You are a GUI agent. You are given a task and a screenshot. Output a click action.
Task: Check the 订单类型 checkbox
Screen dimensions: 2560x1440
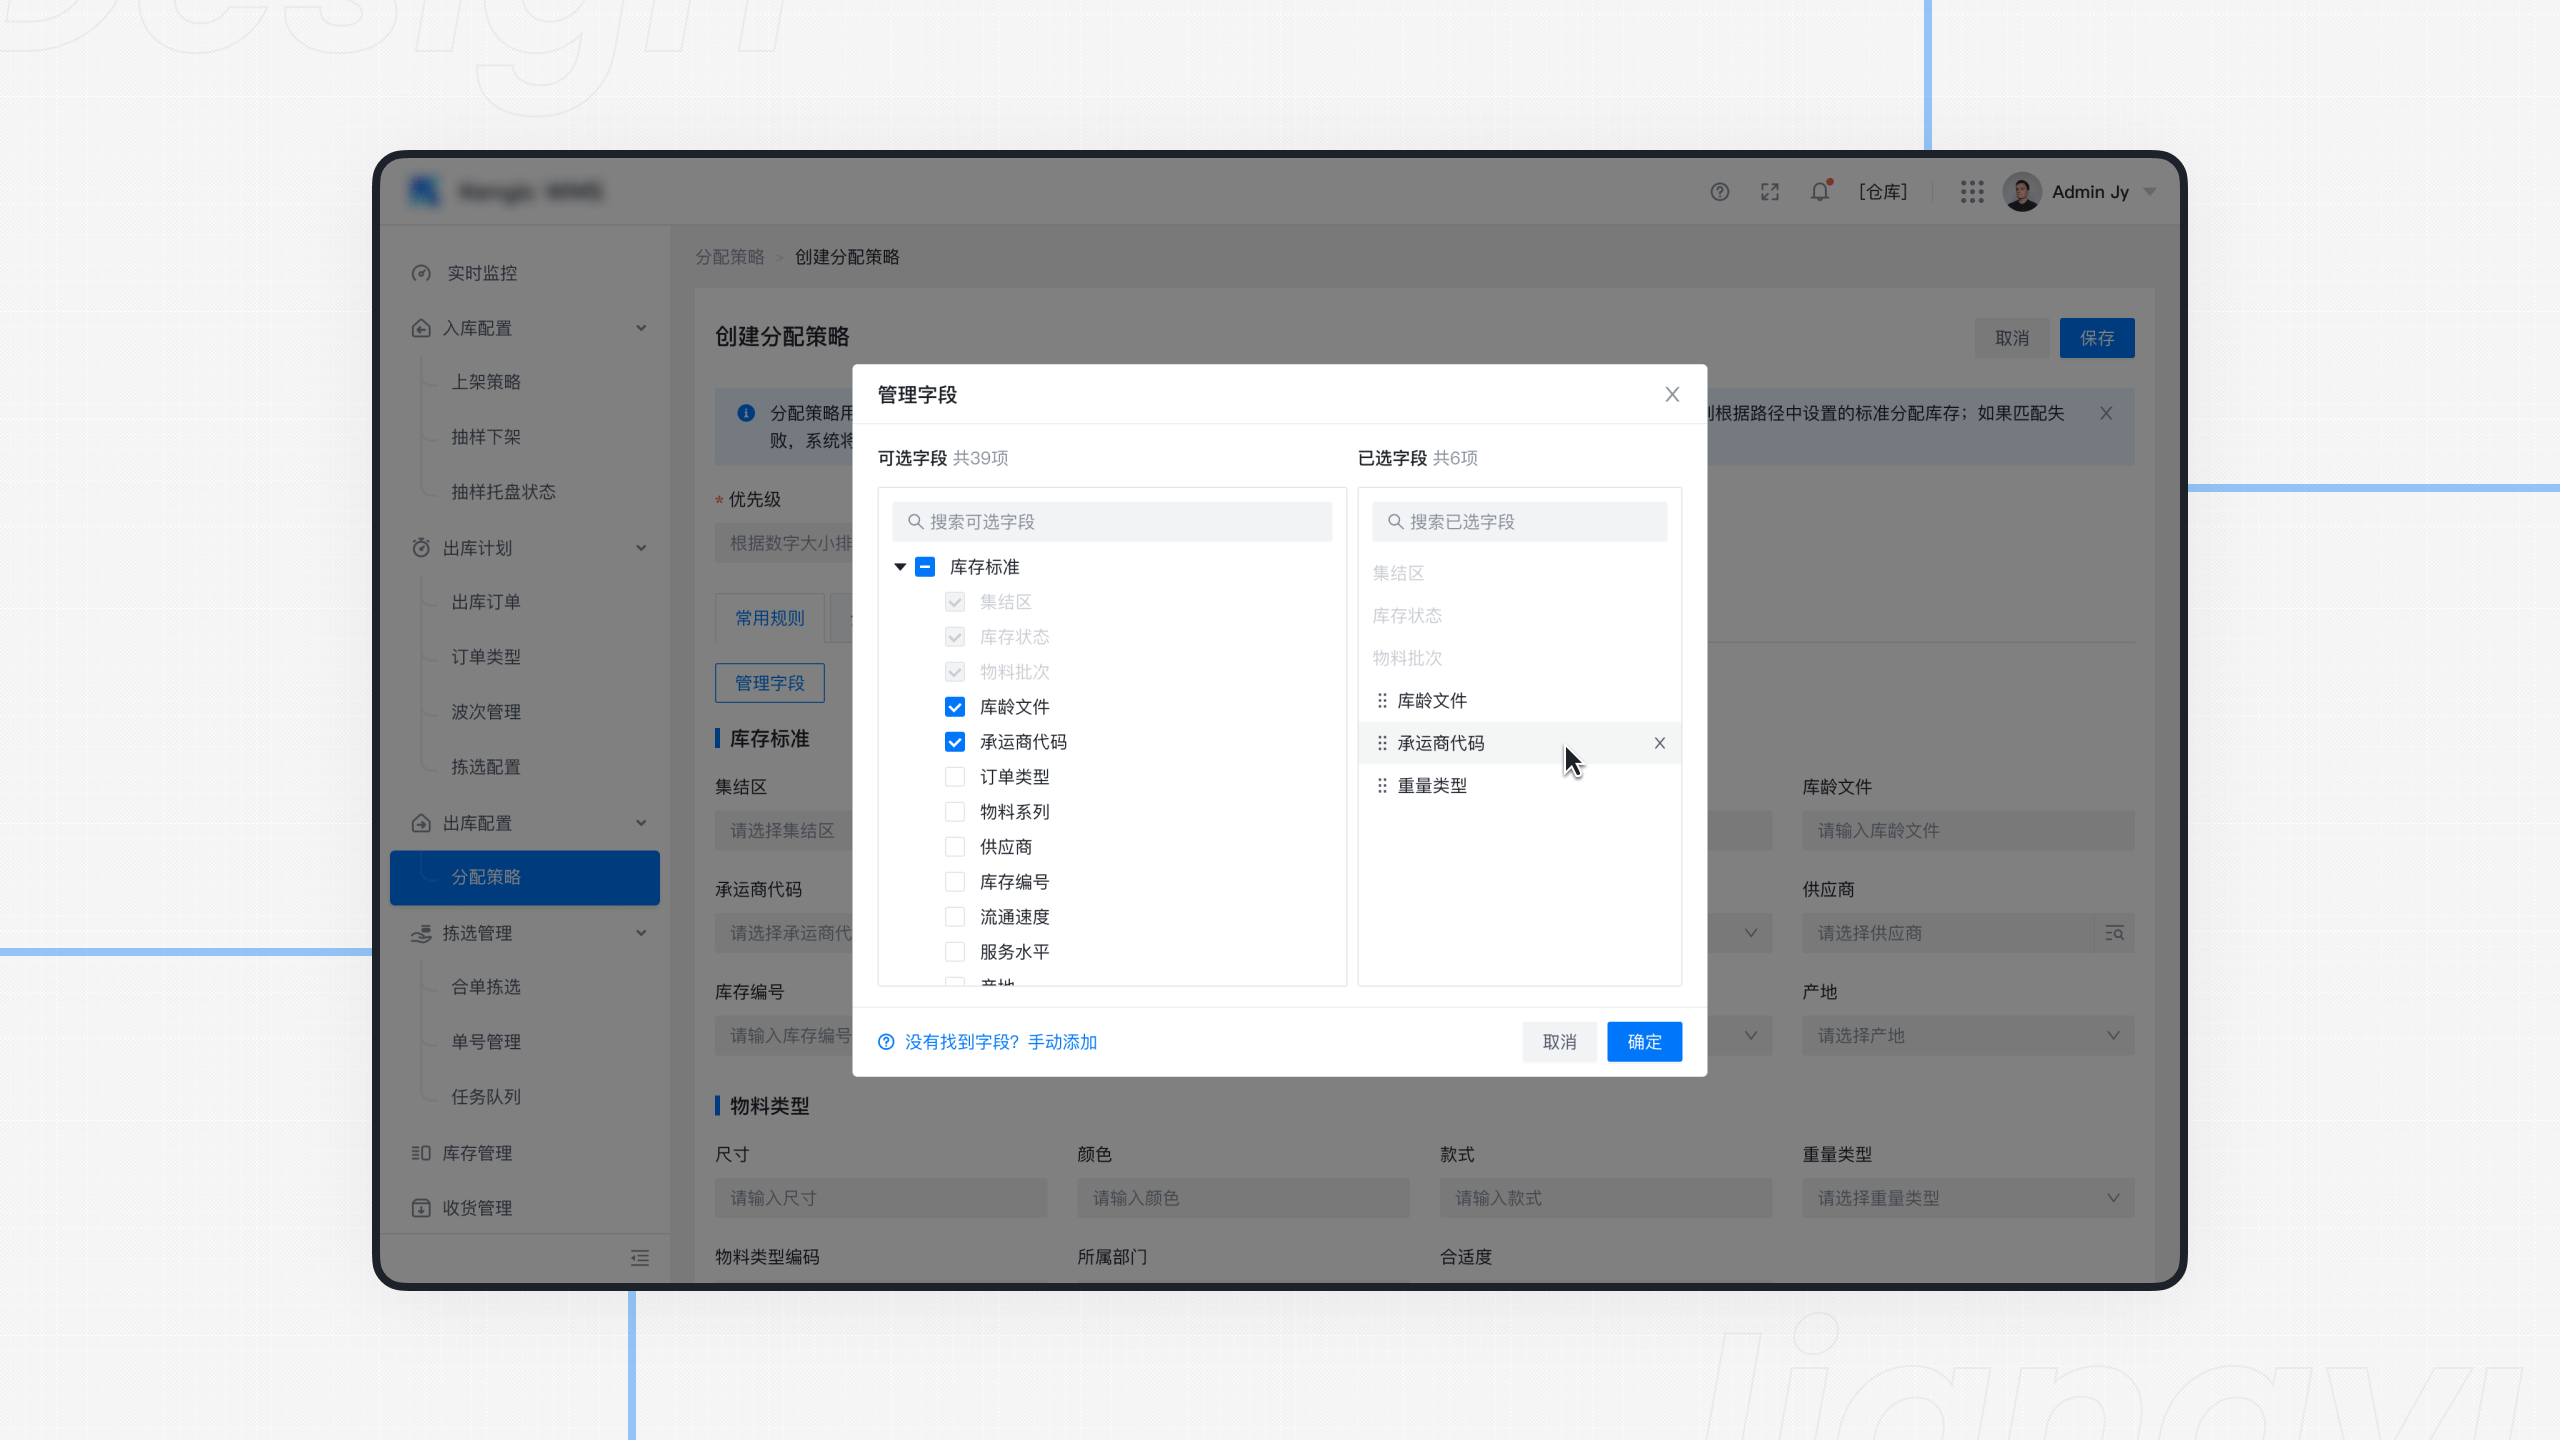(x=955, y=776)
